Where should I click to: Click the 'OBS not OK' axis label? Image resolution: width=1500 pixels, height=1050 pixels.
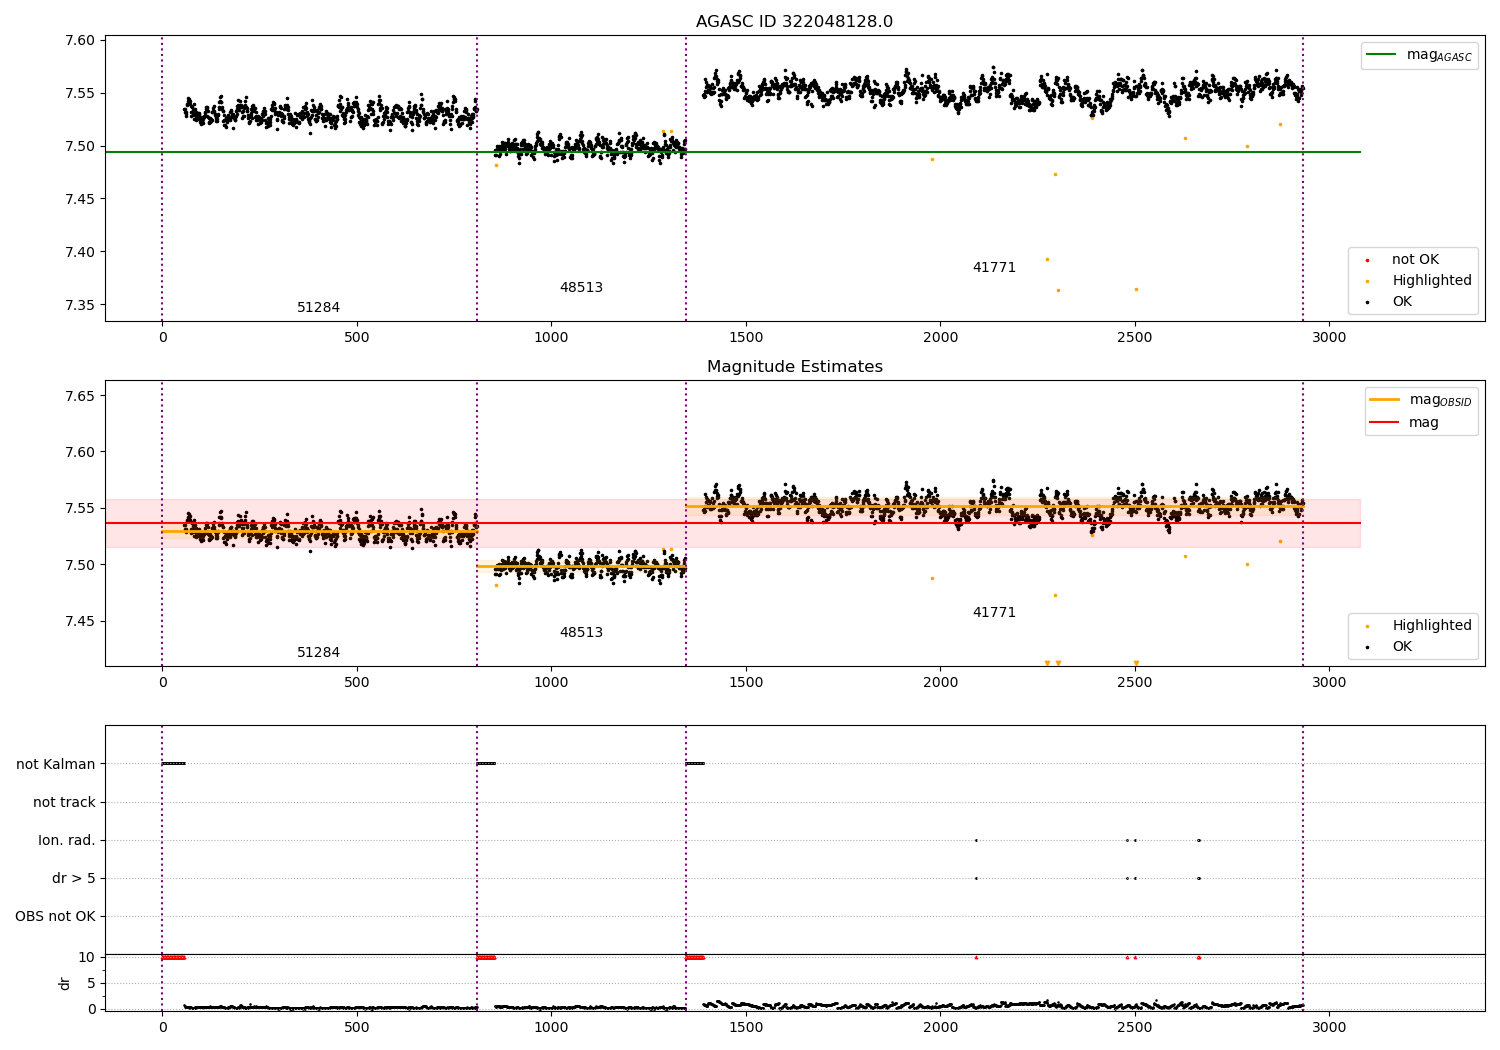[x=55, y=916]
